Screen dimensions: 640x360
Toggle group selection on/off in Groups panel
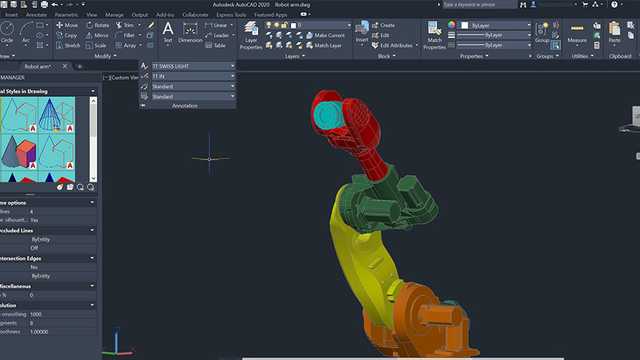tap(555, 45)
